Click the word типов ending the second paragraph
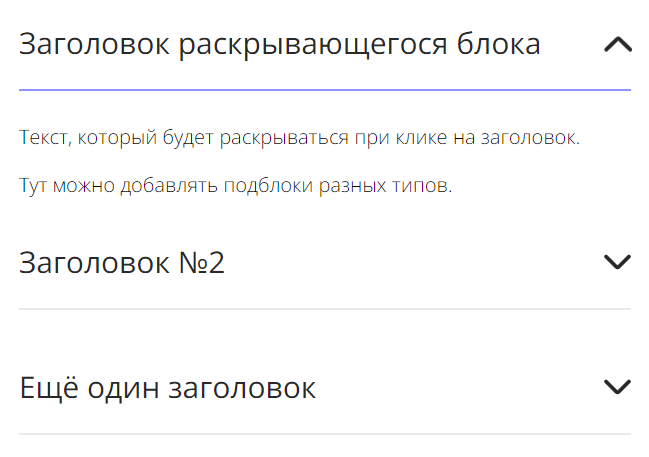The image size is (649, 457). point(426,186)
